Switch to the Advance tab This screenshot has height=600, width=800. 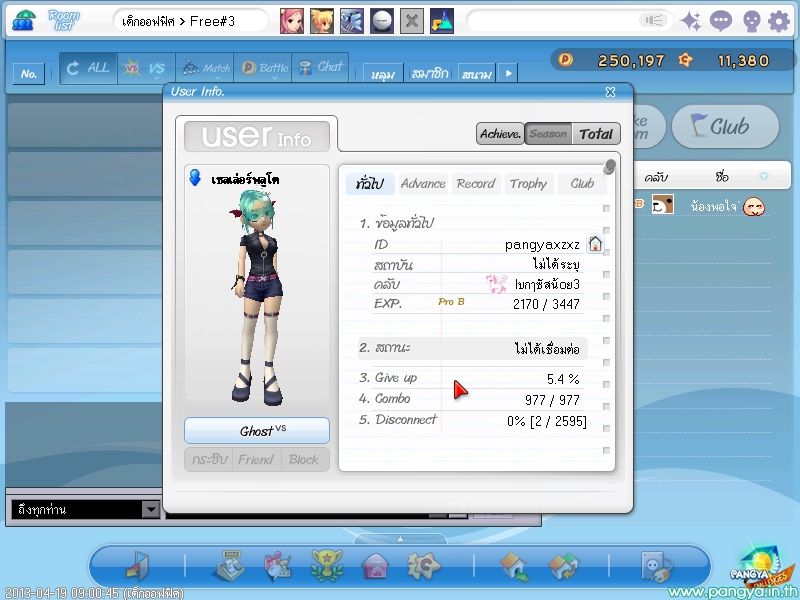tap(423, 184)
